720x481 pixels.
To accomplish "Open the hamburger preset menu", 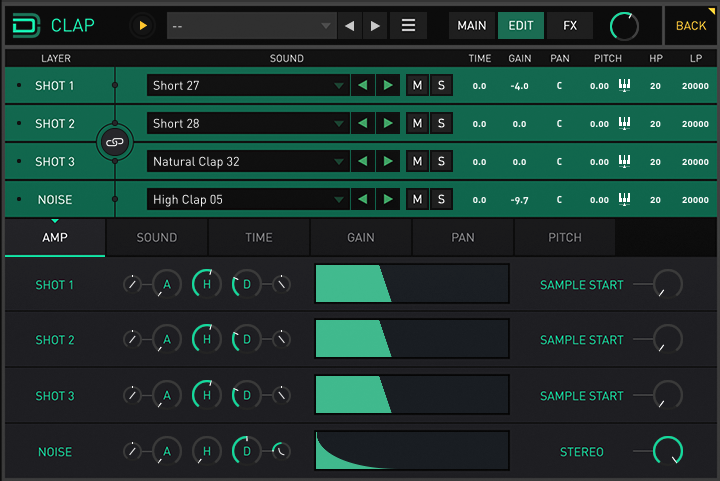I will pos(408,25).
